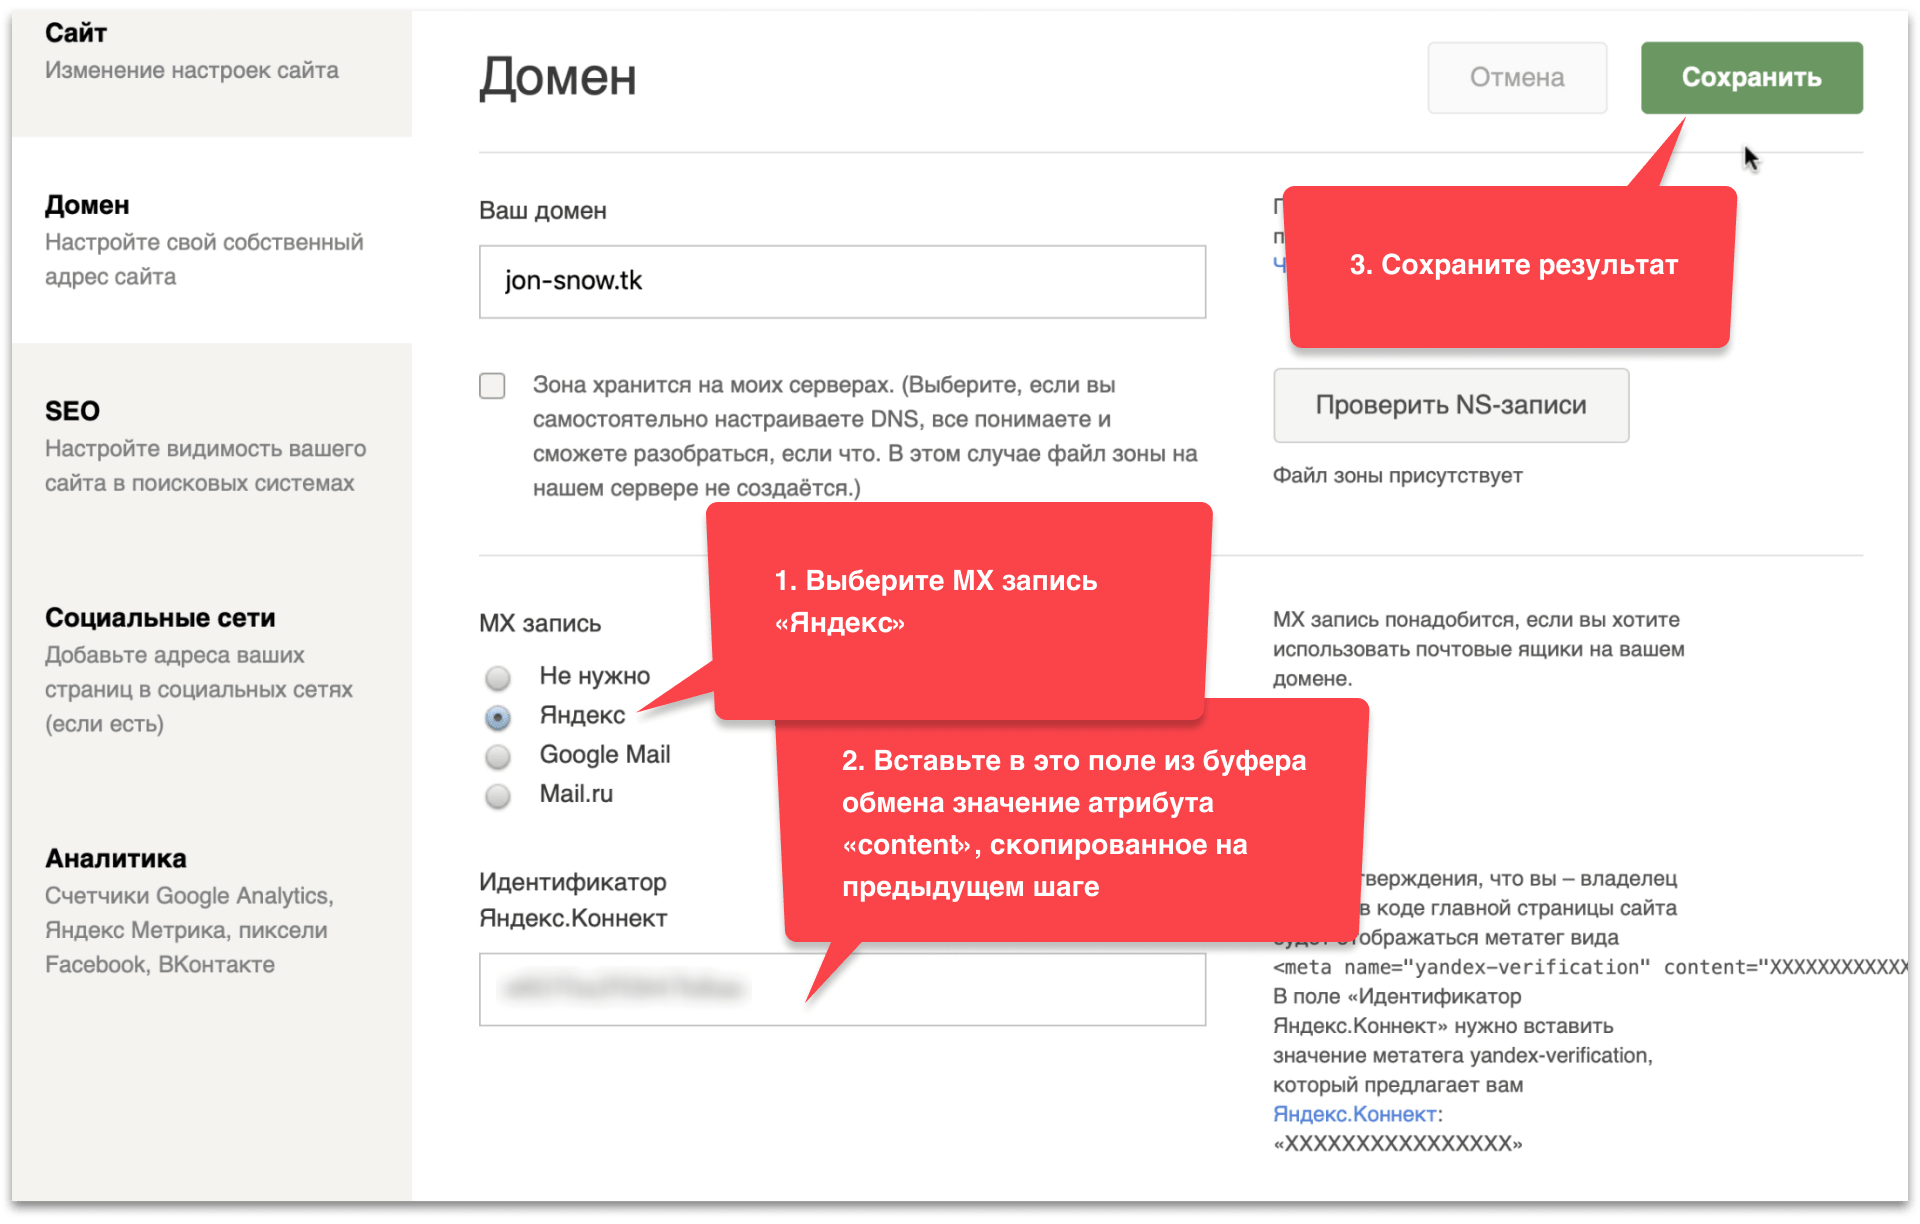Follow the blue Яндекс.Коннект link
The image size is (1920, 1224).
pyautogui.click(x=1354, y=1114)
